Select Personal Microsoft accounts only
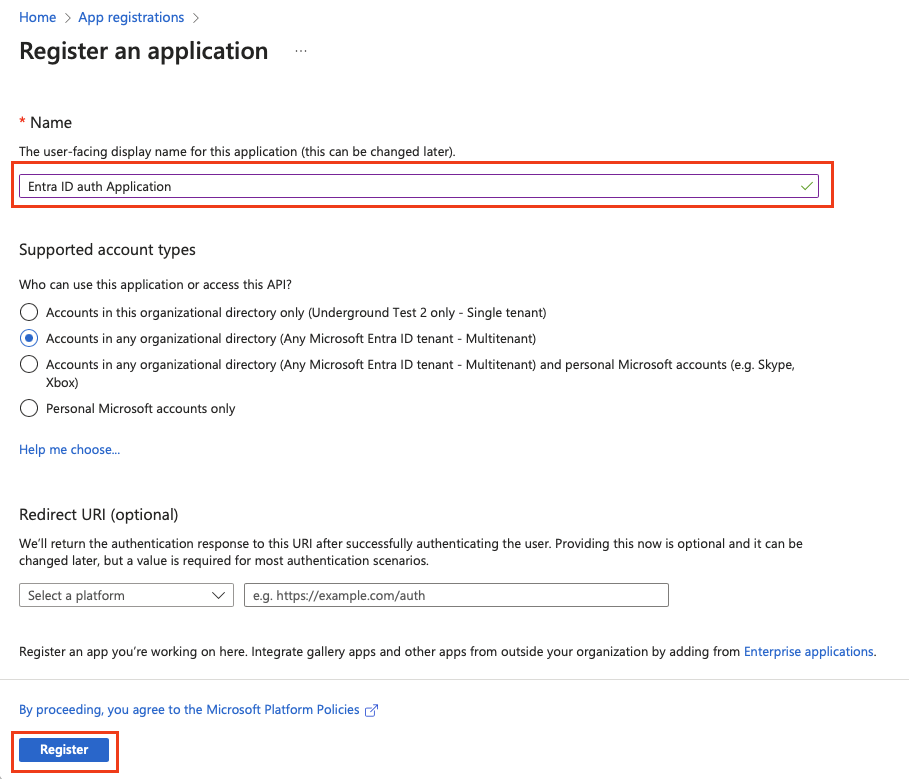 tap(29, 408)
